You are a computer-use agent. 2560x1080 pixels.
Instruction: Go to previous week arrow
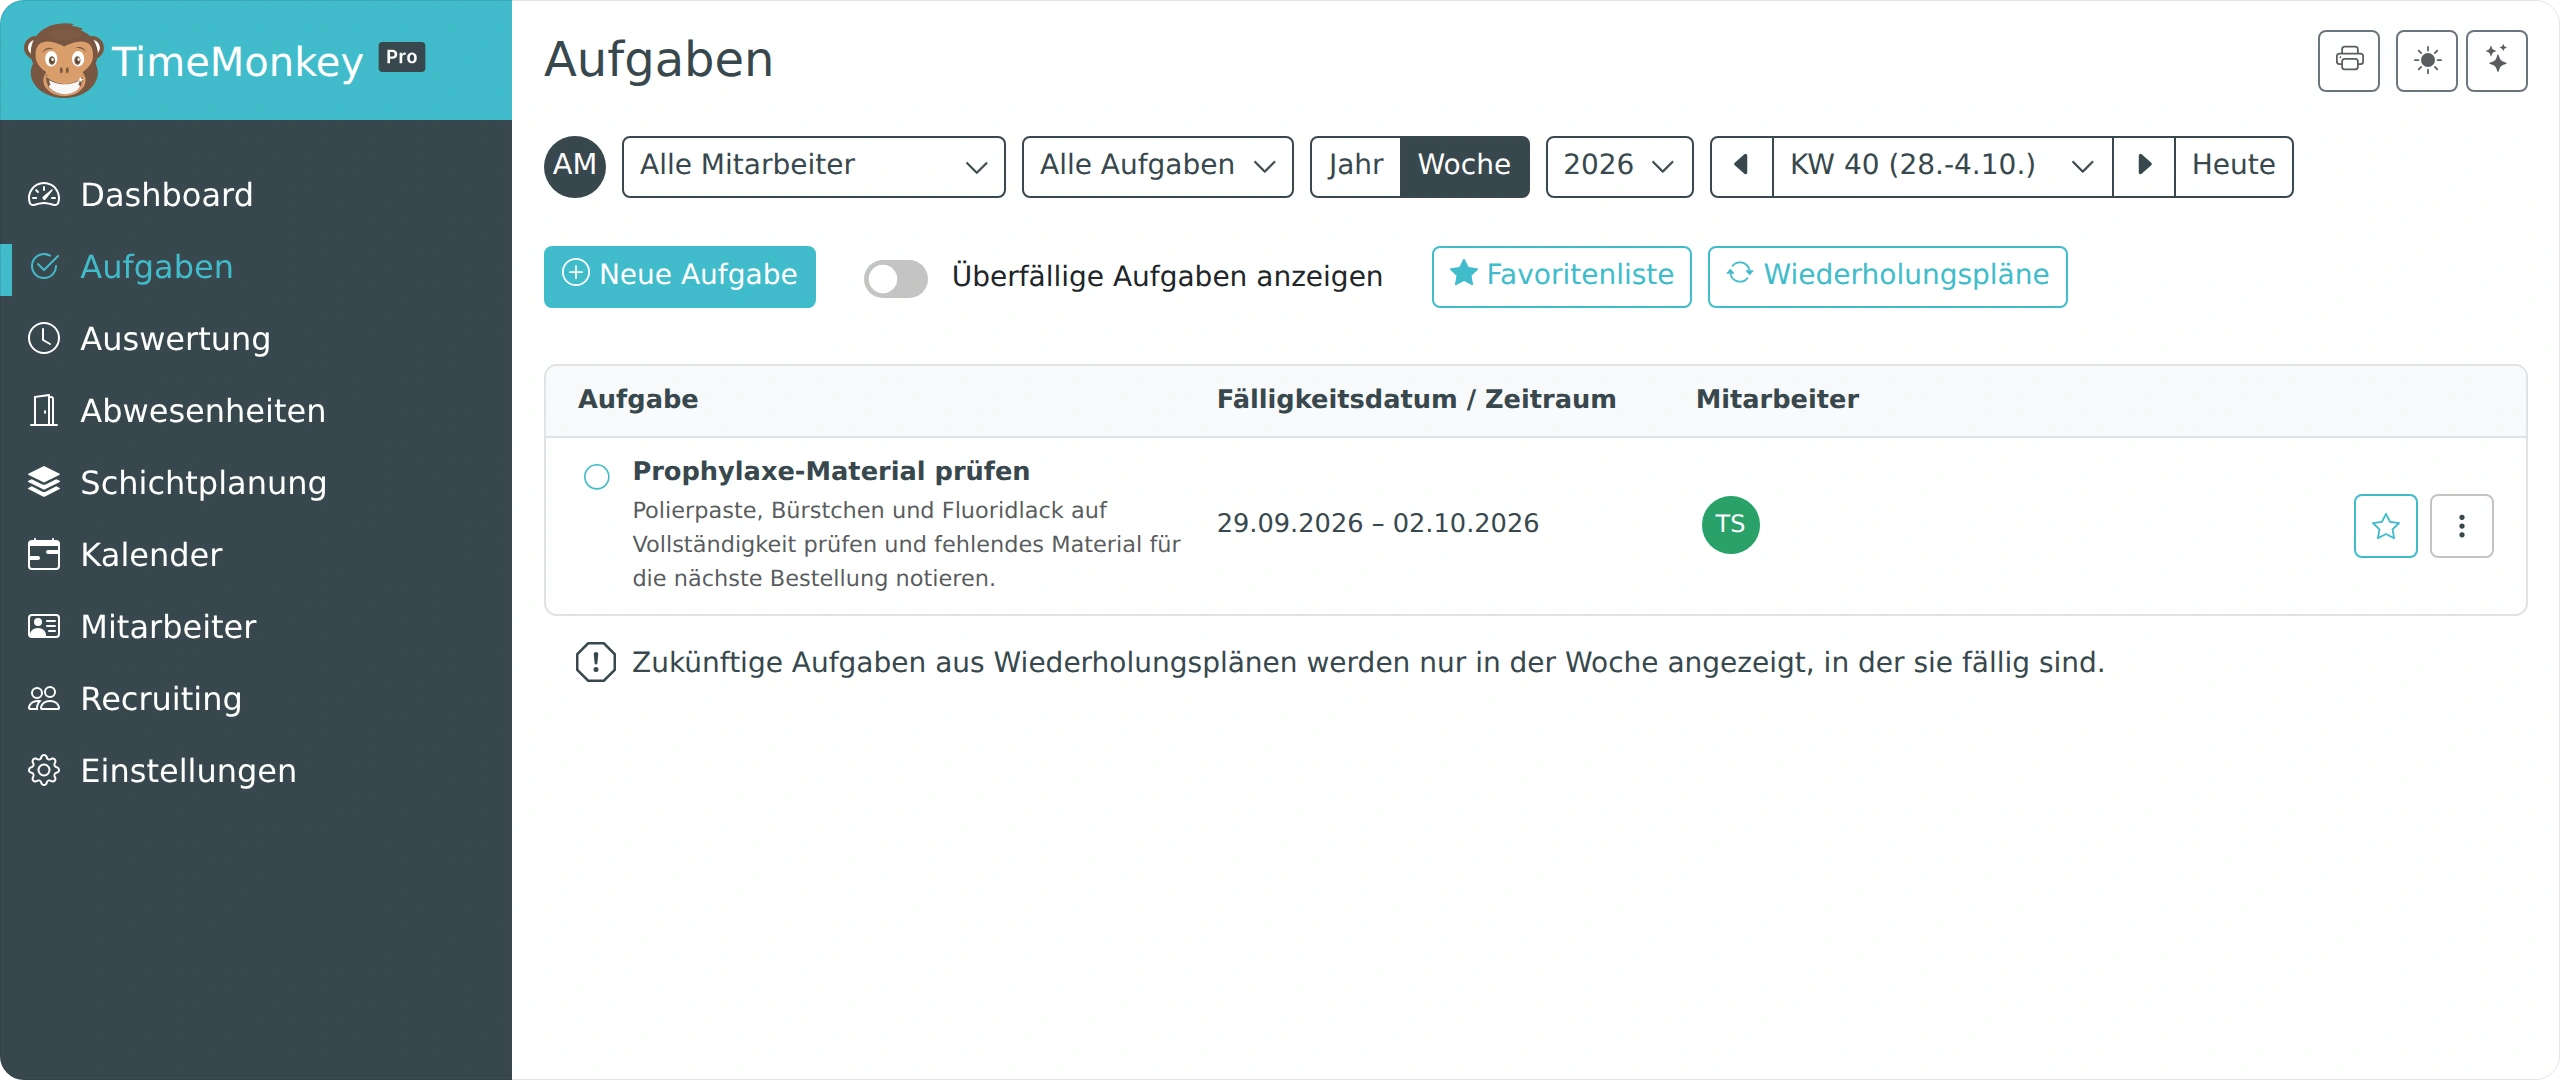coord(1741,166)
